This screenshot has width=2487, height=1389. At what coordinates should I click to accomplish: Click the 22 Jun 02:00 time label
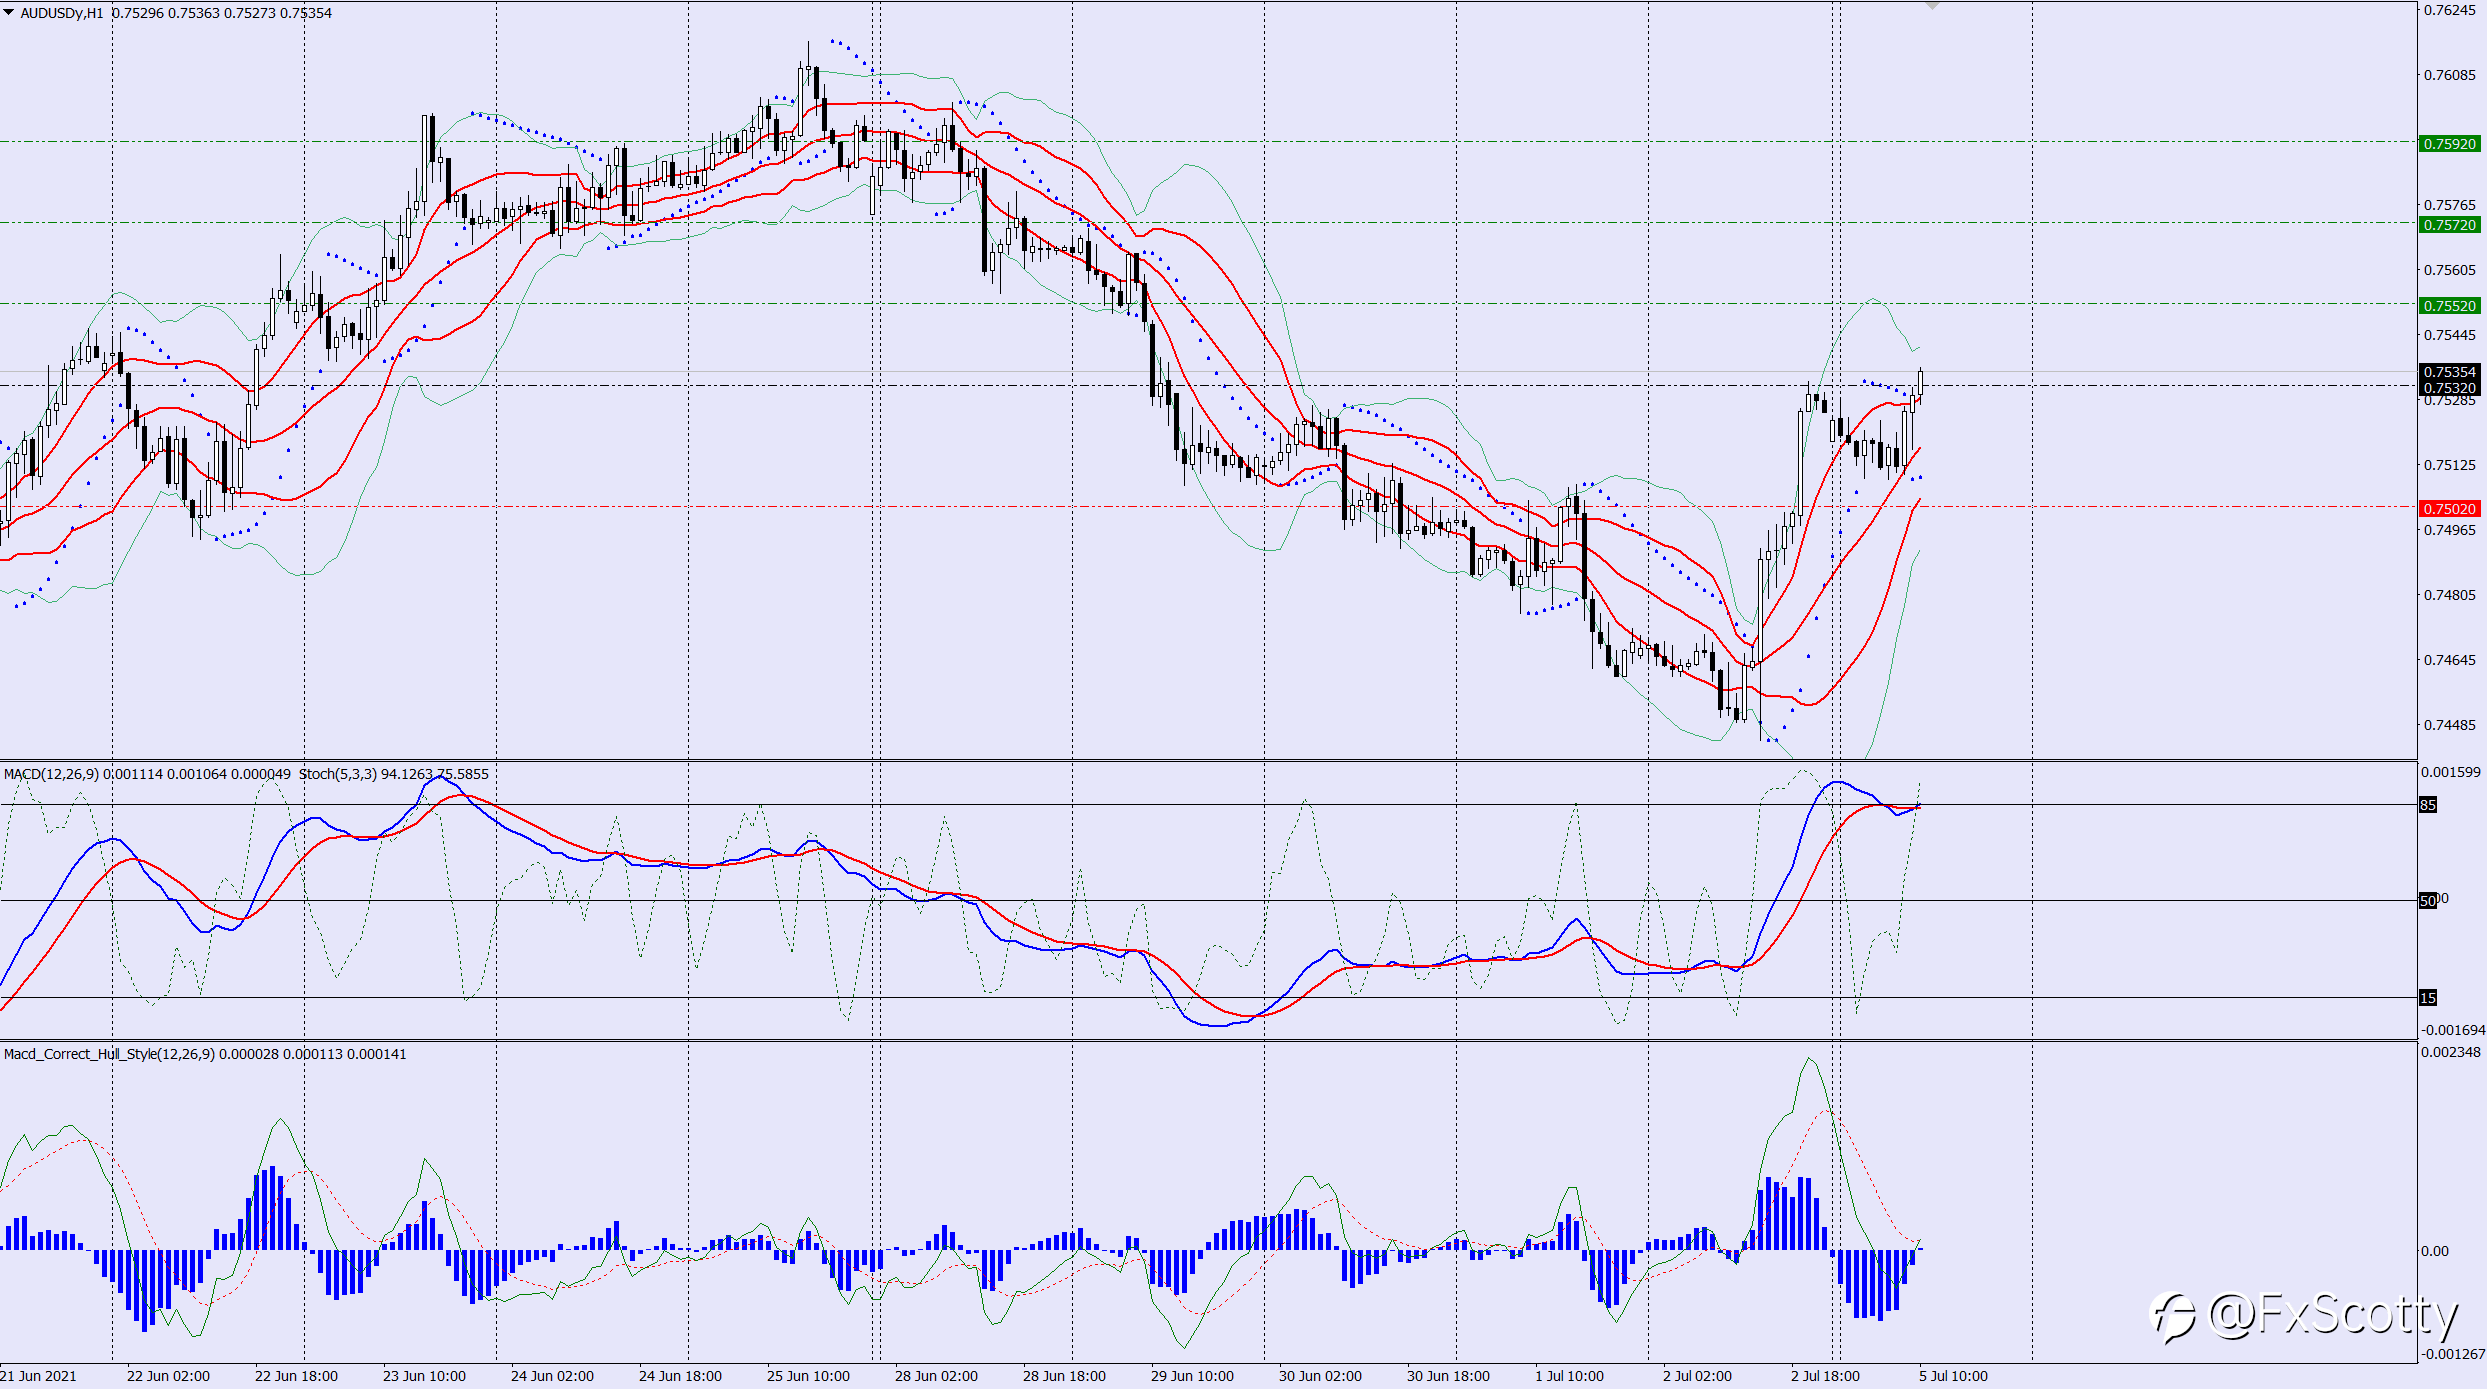[x=168, y=1376]
